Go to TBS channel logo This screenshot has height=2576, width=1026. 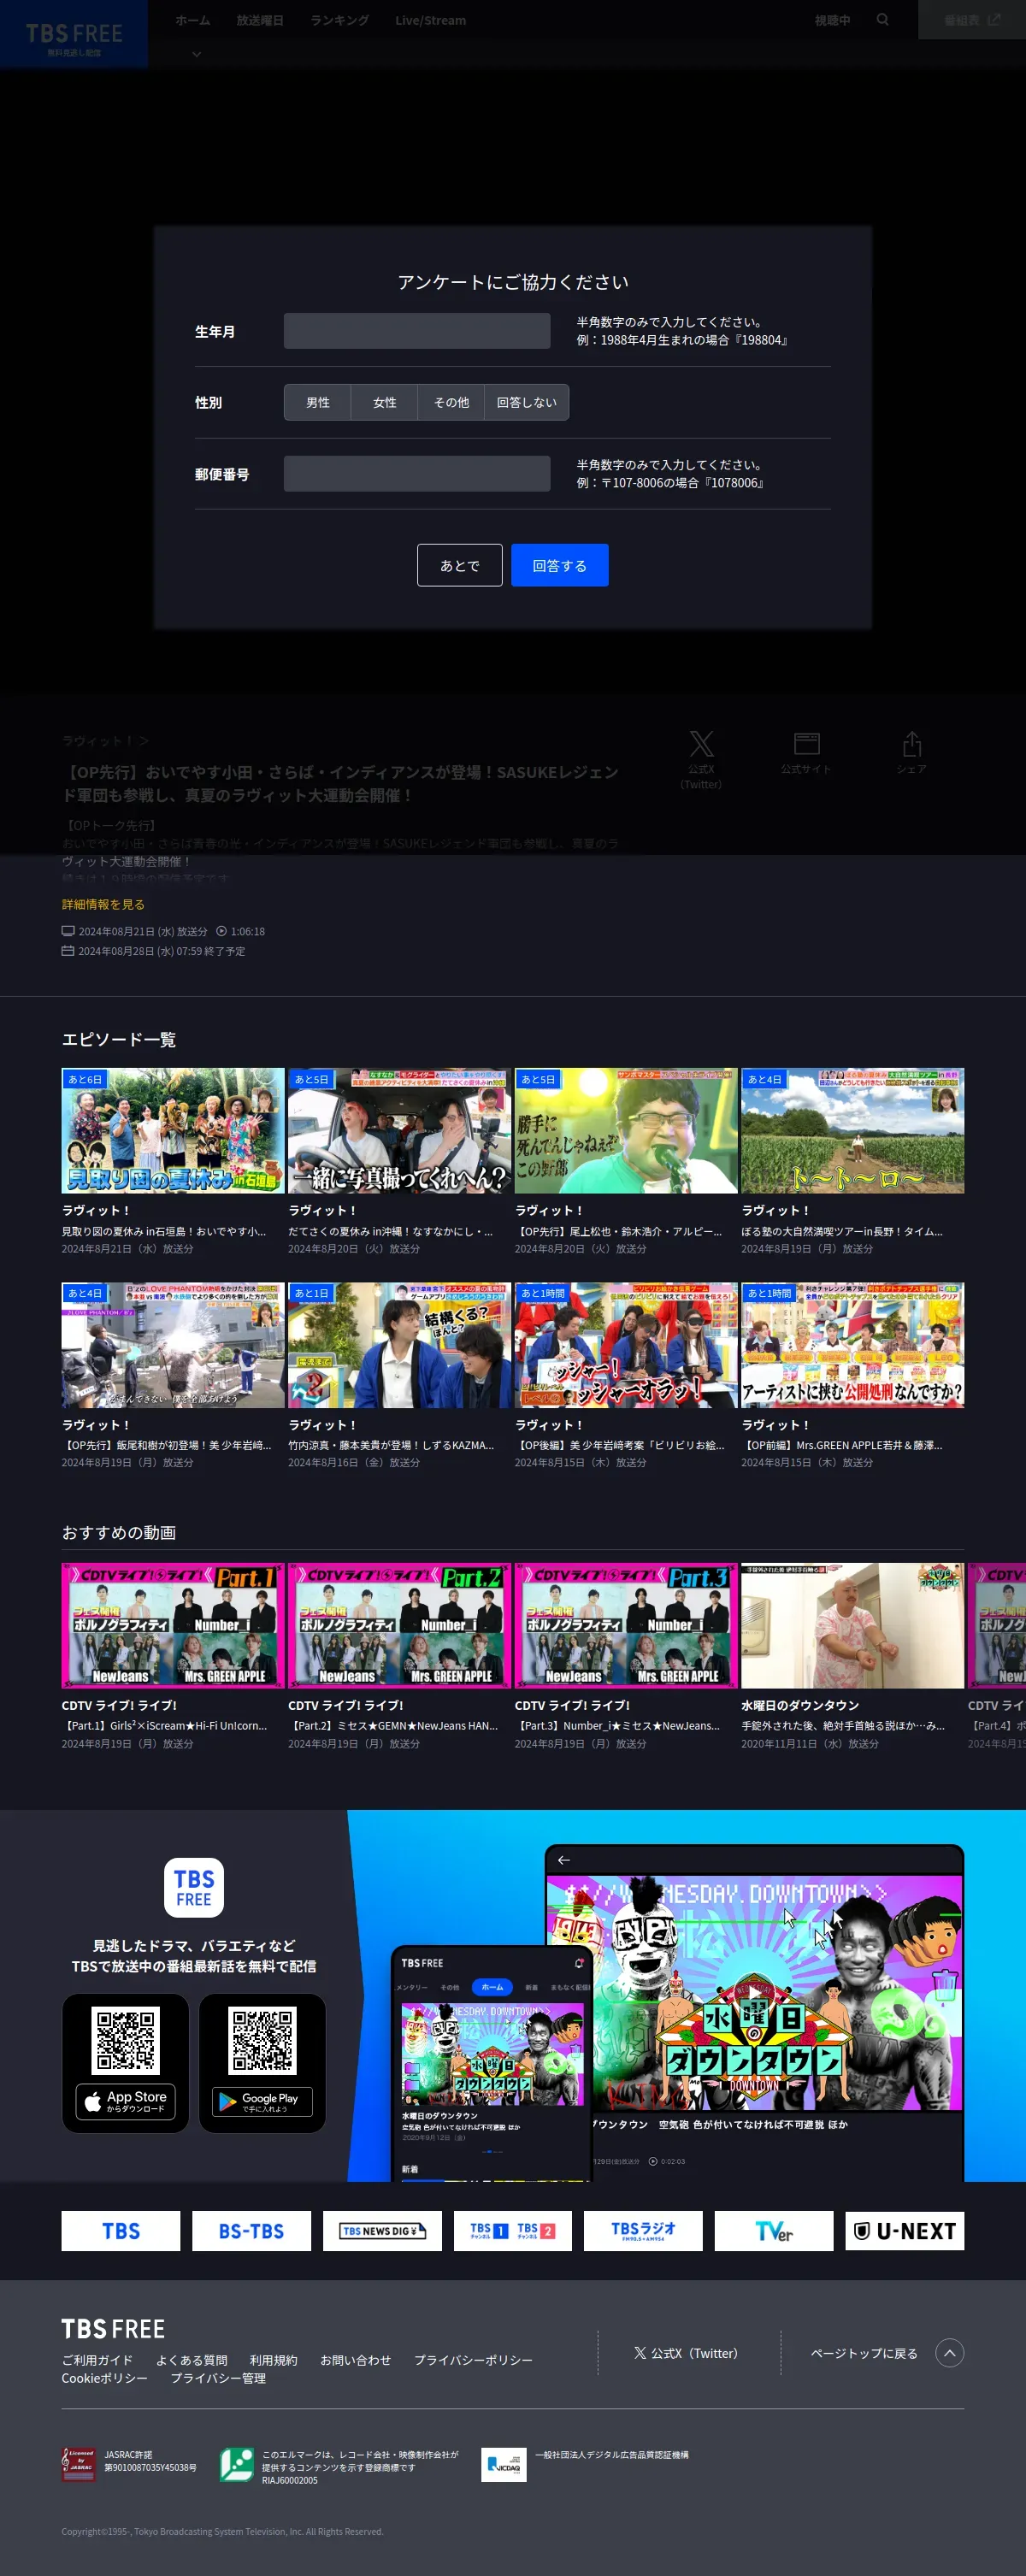121,2231
